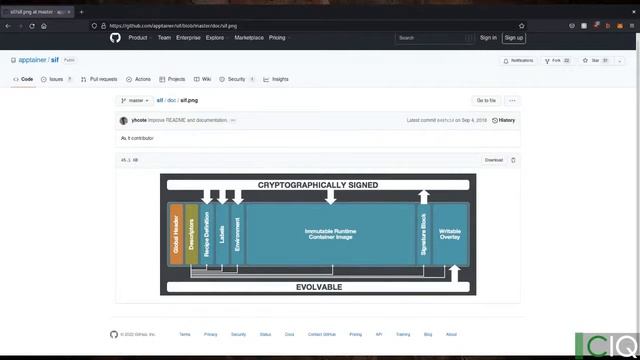The image size is (640, 360).
Task: Open Privacy footer link
Action: (x=211, y=334)
